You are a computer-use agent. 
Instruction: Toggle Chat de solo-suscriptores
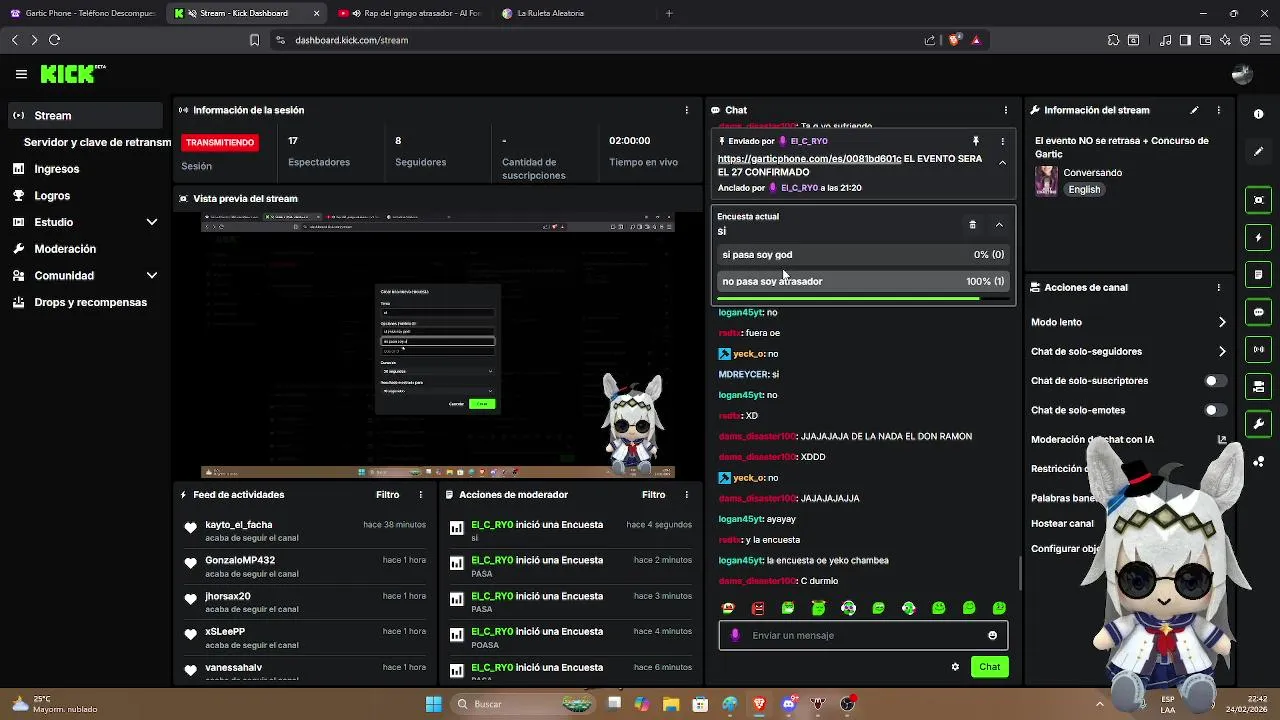(1215, 381)
